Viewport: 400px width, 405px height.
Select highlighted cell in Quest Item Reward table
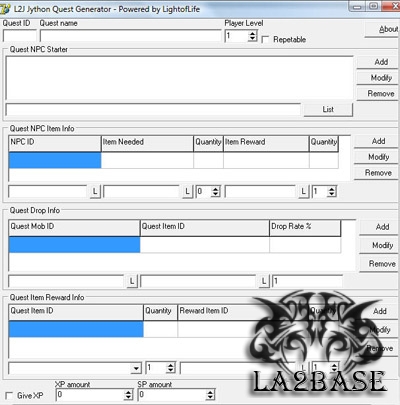point(76,329)
